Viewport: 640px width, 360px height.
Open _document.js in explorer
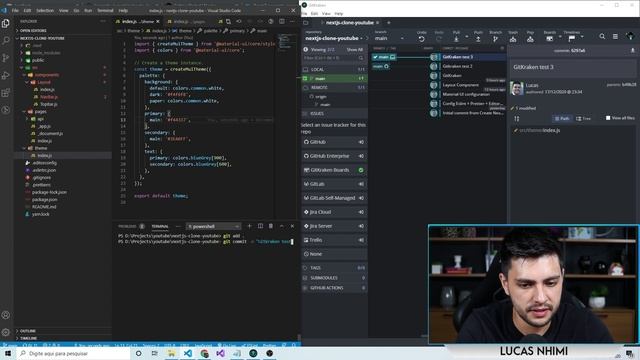(51, 133)
